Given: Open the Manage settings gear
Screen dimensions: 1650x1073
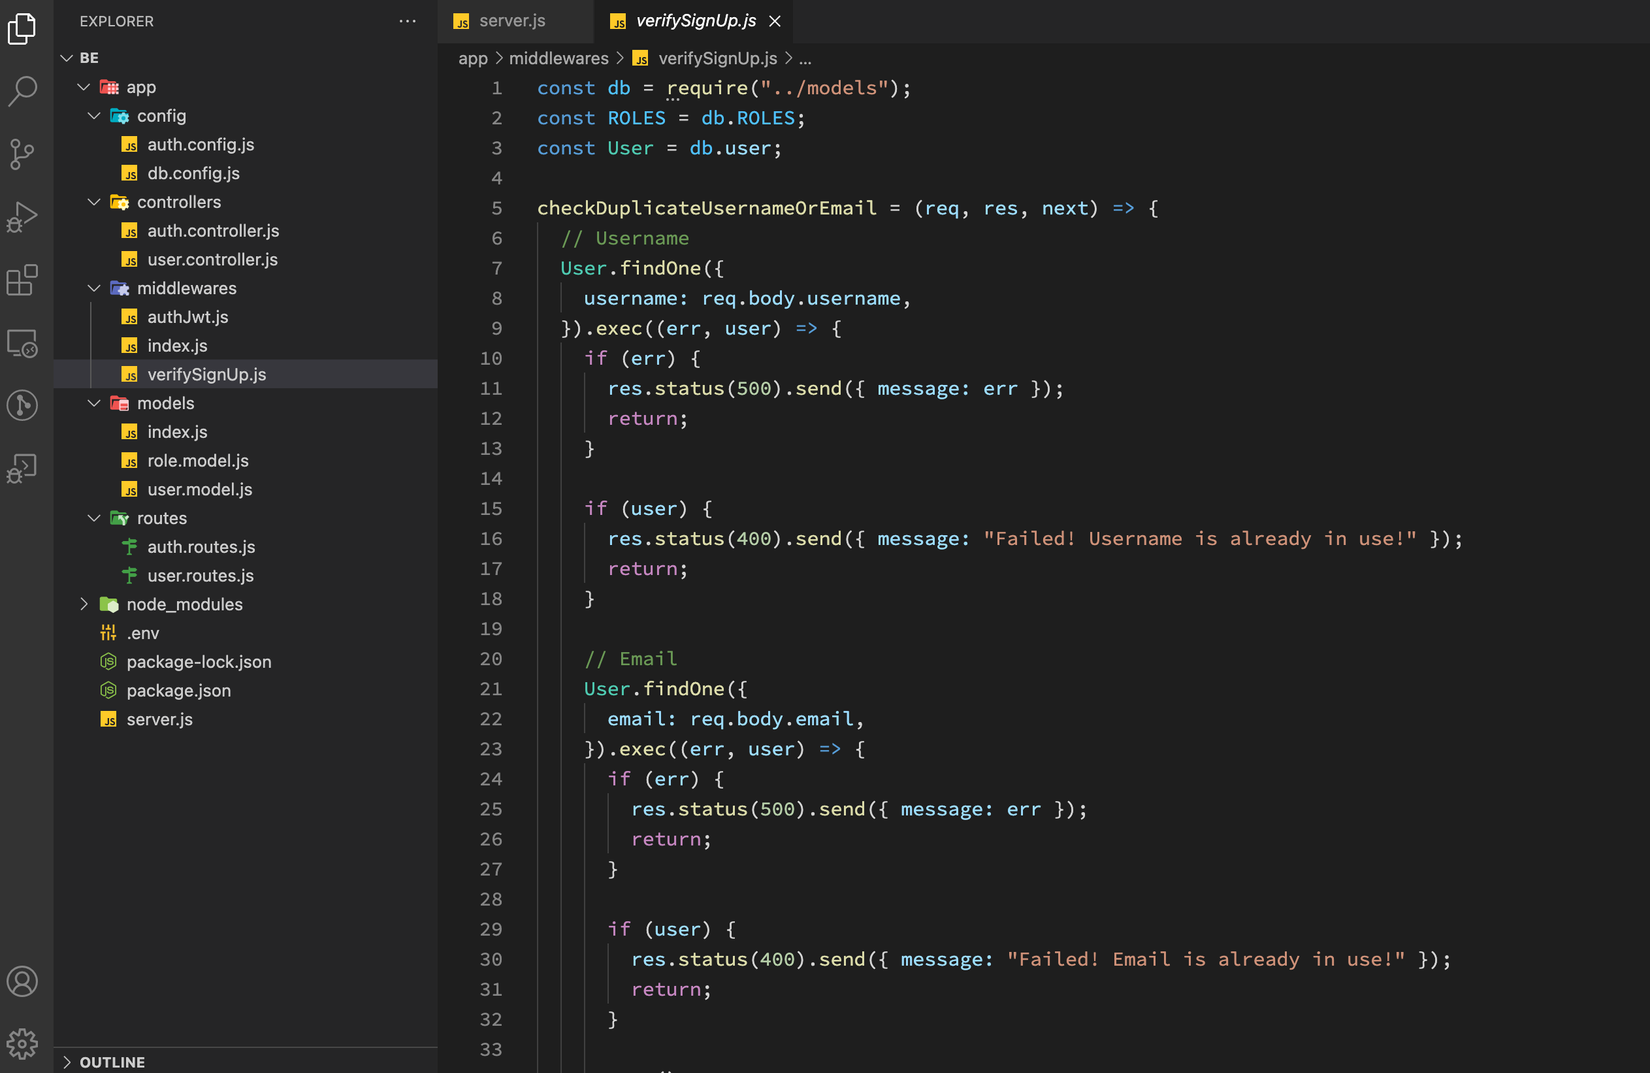Looking at the screenshot, I should (x=22, y=1043).
